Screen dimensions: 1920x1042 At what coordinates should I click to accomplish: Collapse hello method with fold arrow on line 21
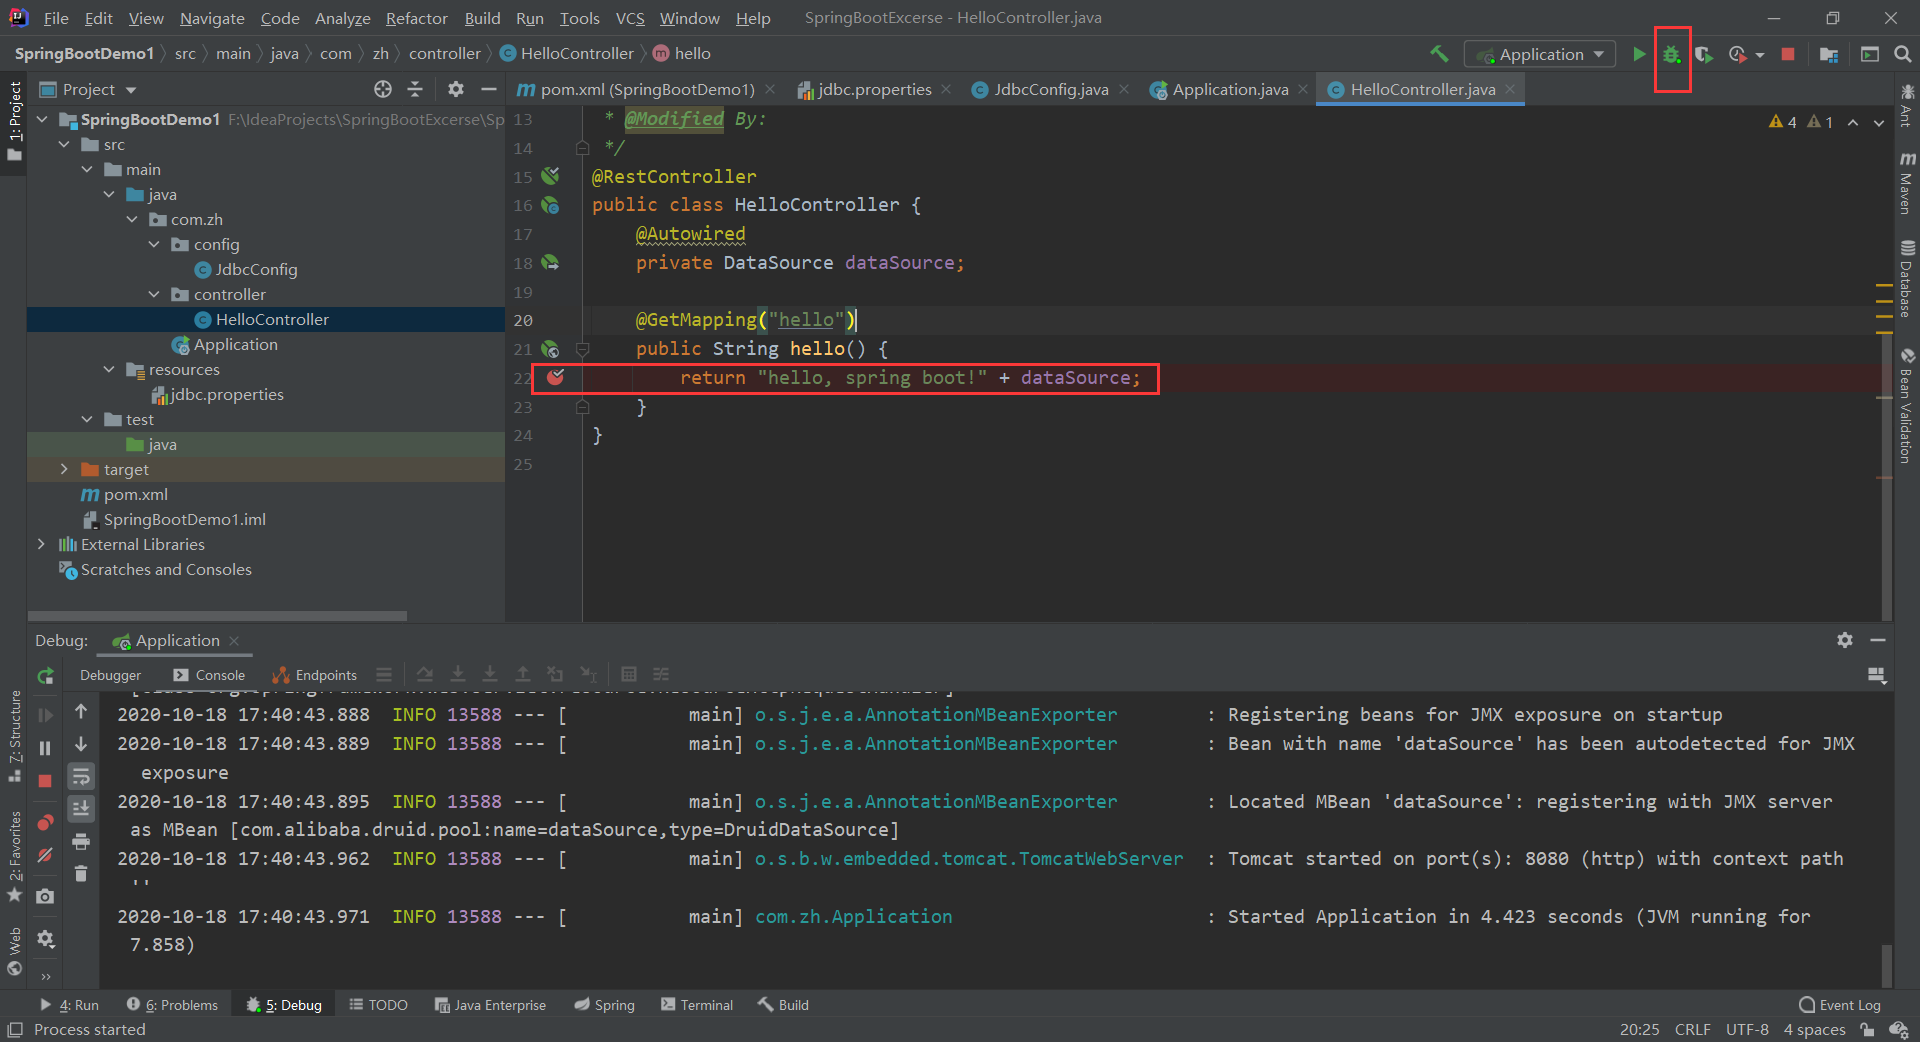(x=582, y=349)
